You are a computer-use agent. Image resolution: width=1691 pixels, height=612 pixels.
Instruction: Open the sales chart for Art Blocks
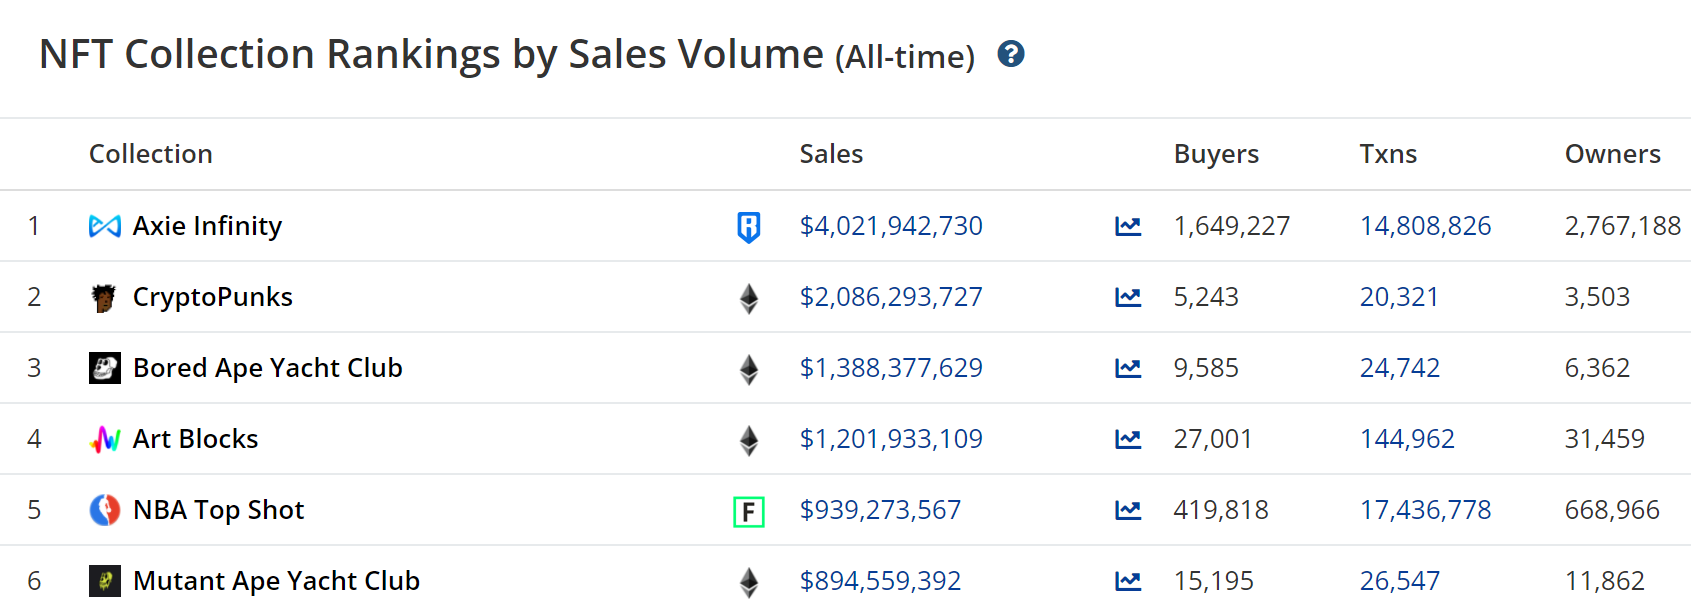pos(1128,439)
